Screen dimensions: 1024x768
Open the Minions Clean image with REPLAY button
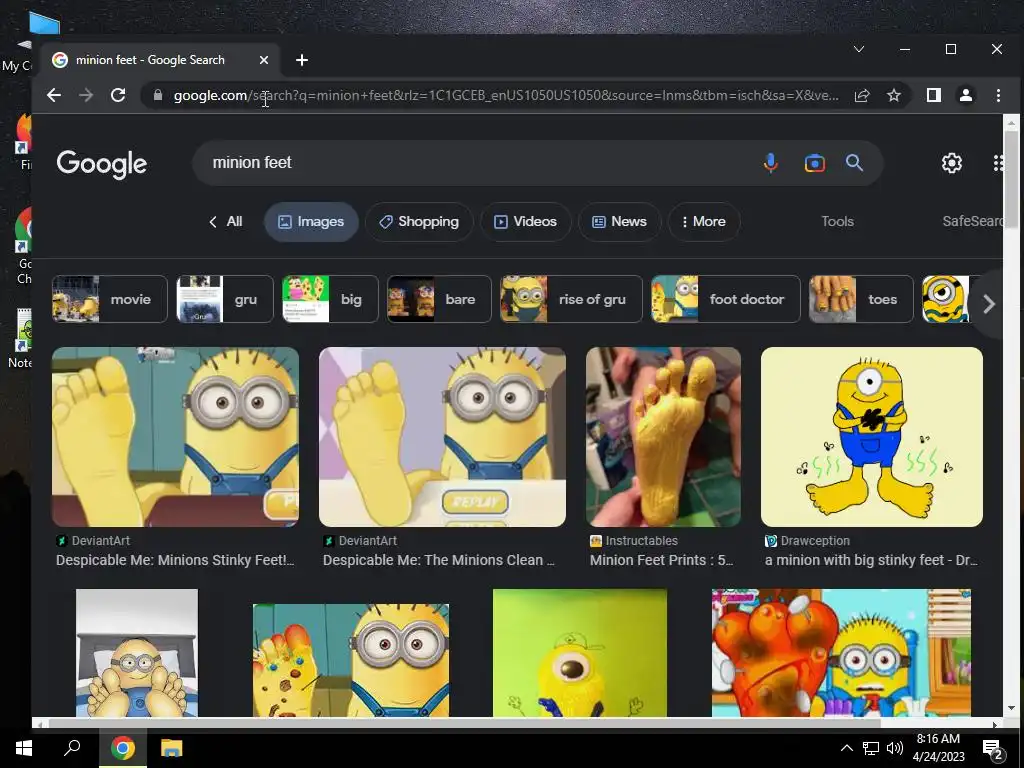[442, 437]
